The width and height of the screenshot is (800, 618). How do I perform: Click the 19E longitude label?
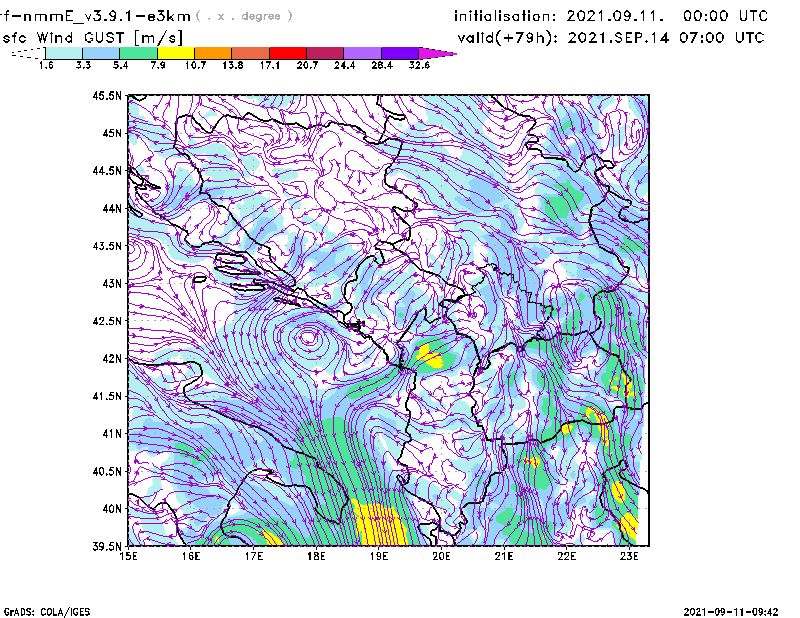click(x=379, y=556)
